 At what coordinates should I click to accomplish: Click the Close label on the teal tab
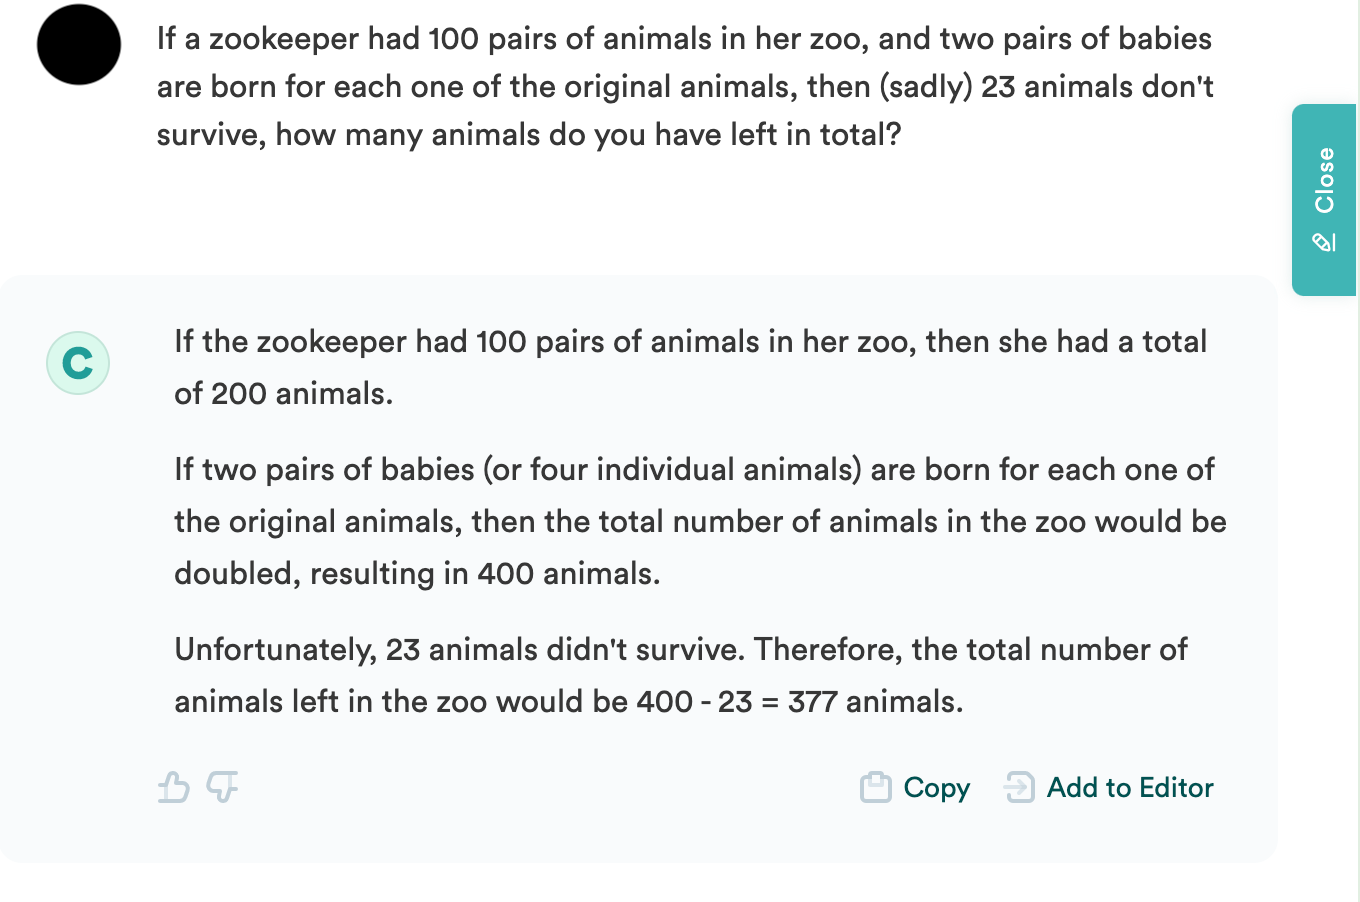tap(1325, 180)
